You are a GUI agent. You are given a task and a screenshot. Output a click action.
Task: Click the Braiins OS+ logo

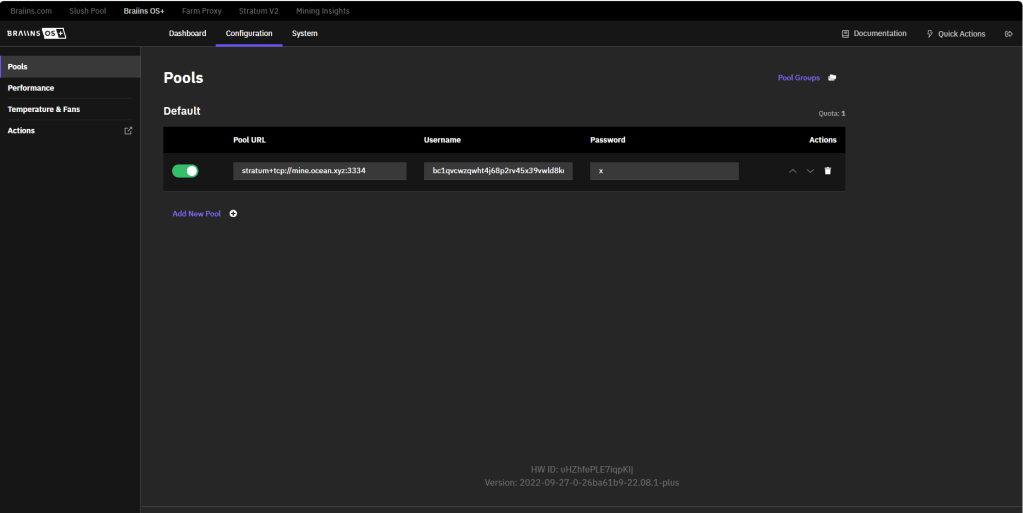(37, 33)
